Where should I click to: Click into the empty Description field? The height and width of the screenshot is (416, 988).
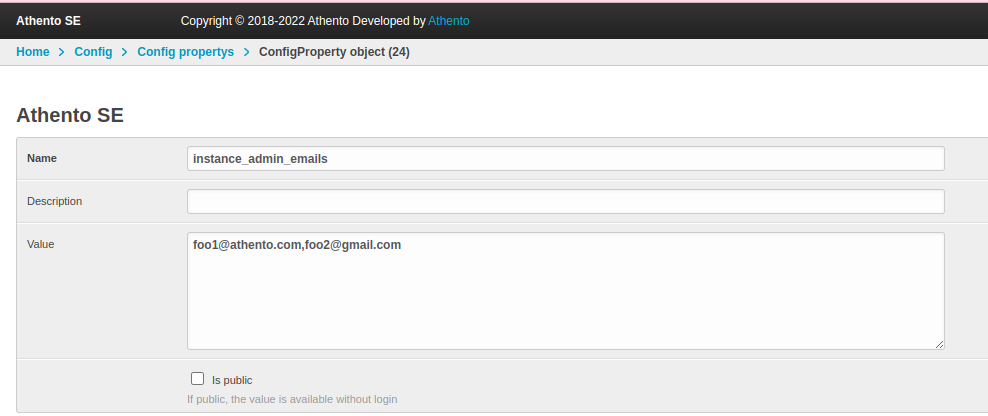click(x=565, y=201)
